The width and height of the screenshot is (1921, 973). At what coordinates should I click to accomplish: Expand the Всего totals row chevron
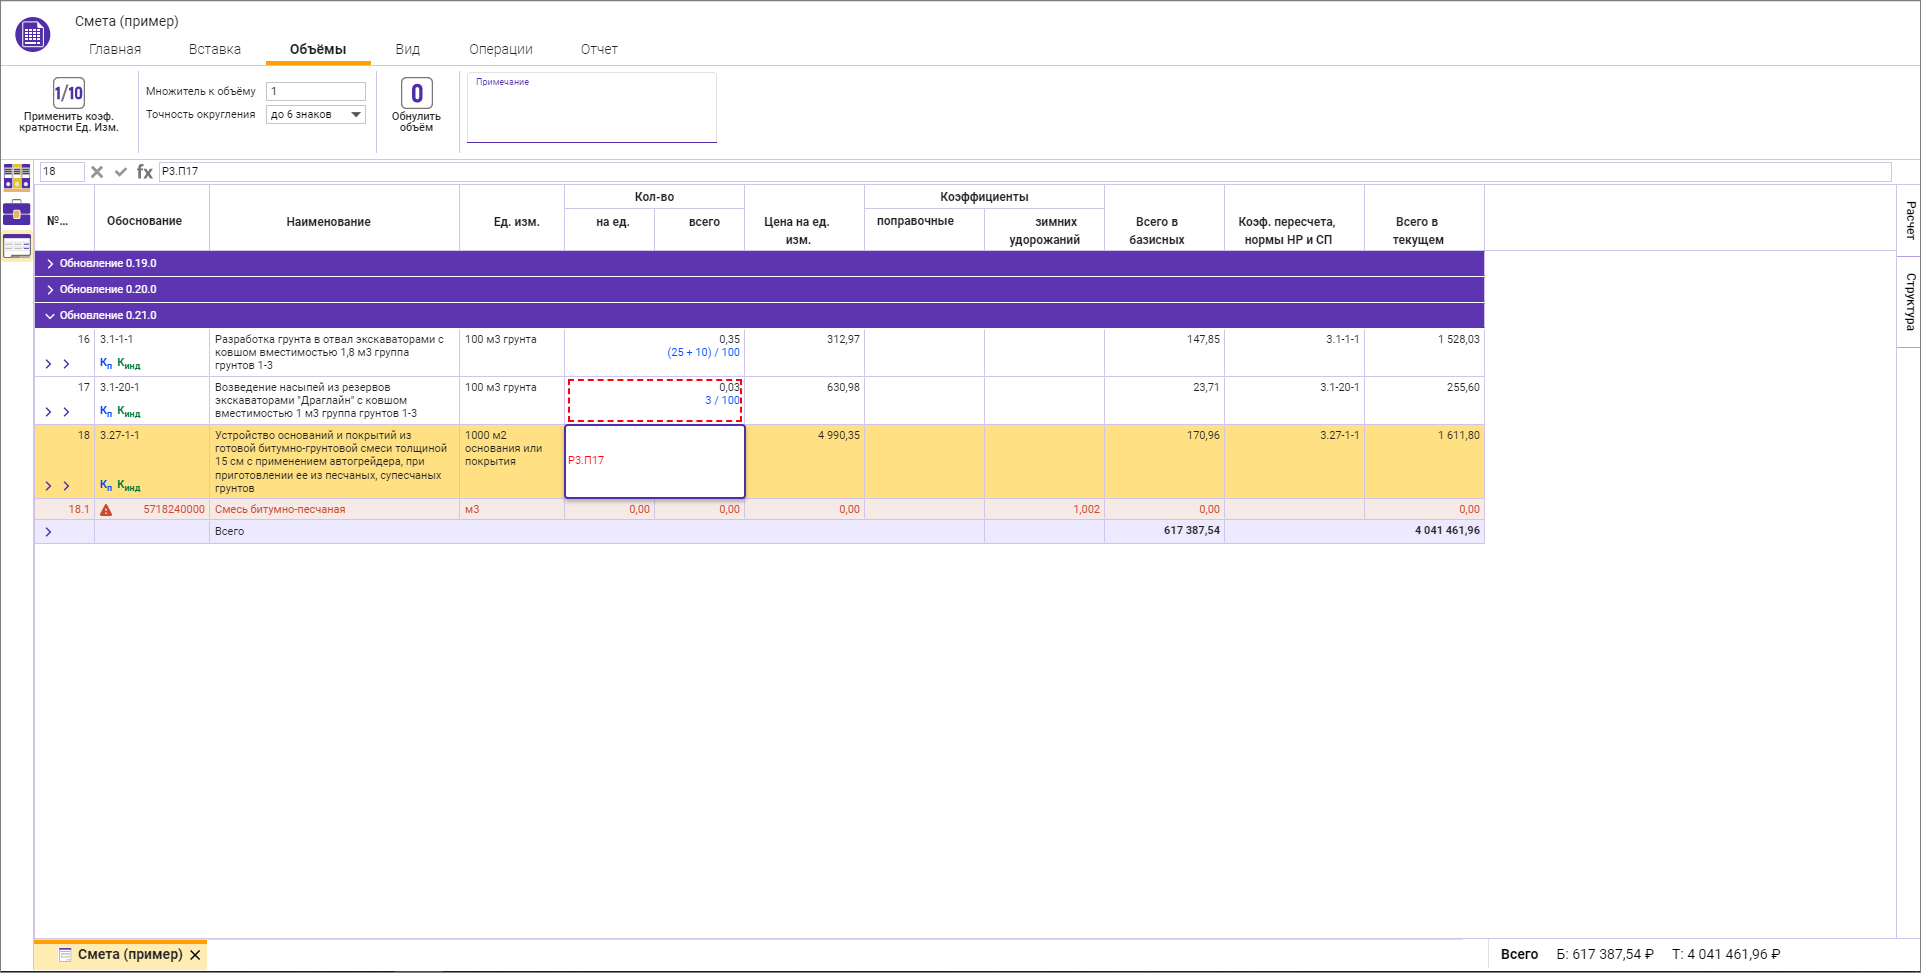tap(48, 532)
